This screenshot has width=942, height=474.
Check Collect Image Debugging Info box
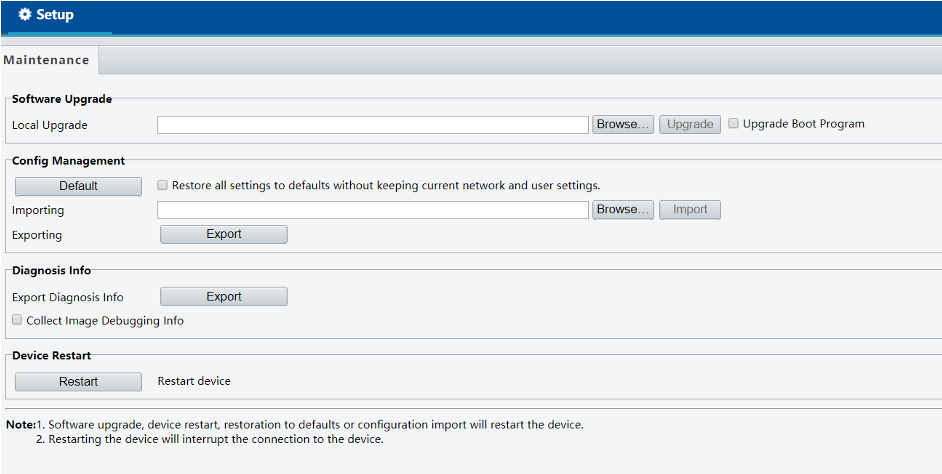(x=17, y=320)
